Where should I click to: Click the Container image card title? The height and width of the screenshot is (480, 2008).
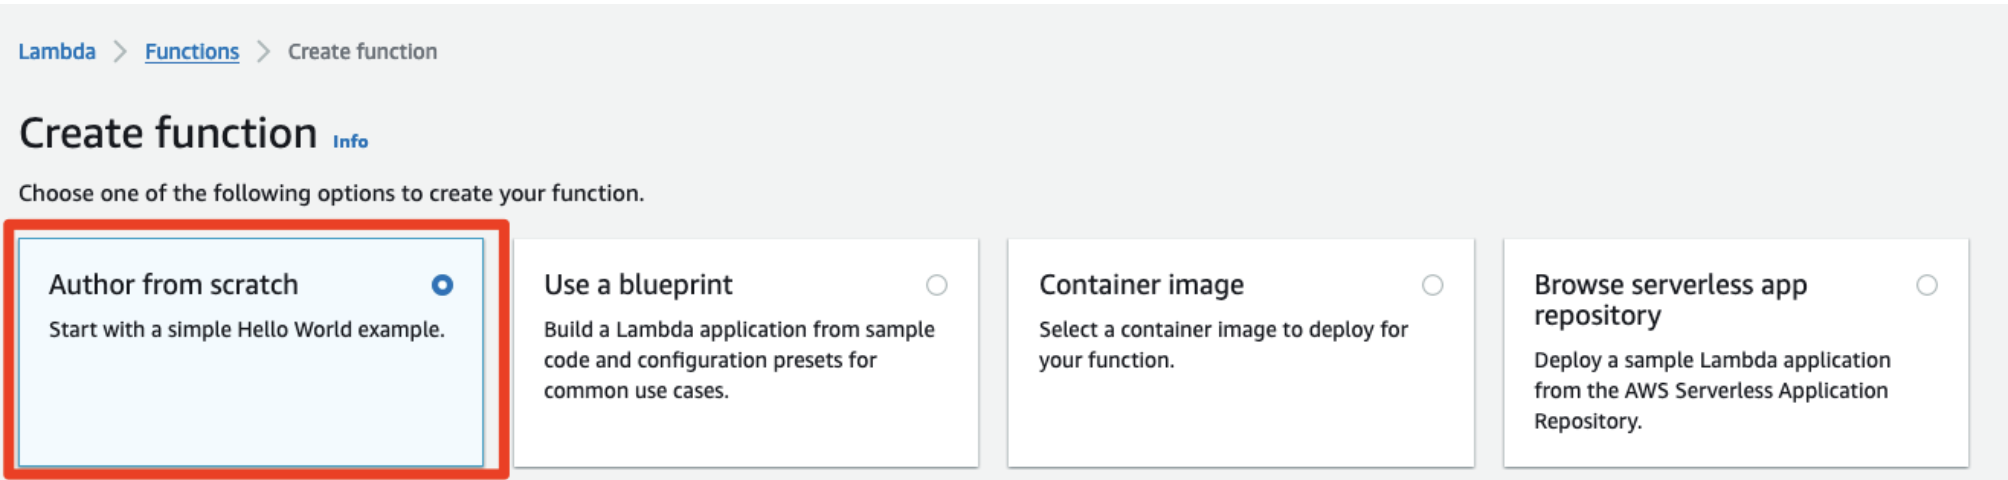click(x=1141, y=285)
